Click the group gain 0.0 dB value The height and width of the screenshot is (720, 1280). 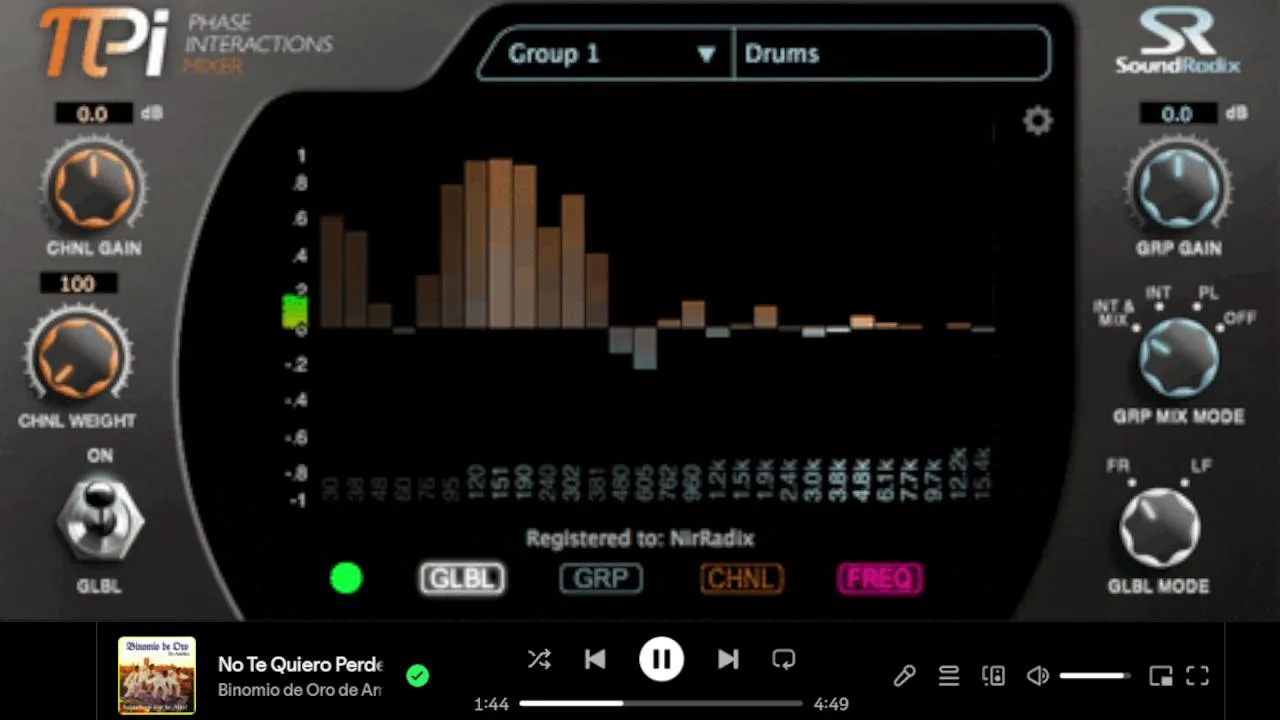(1178, 114)
